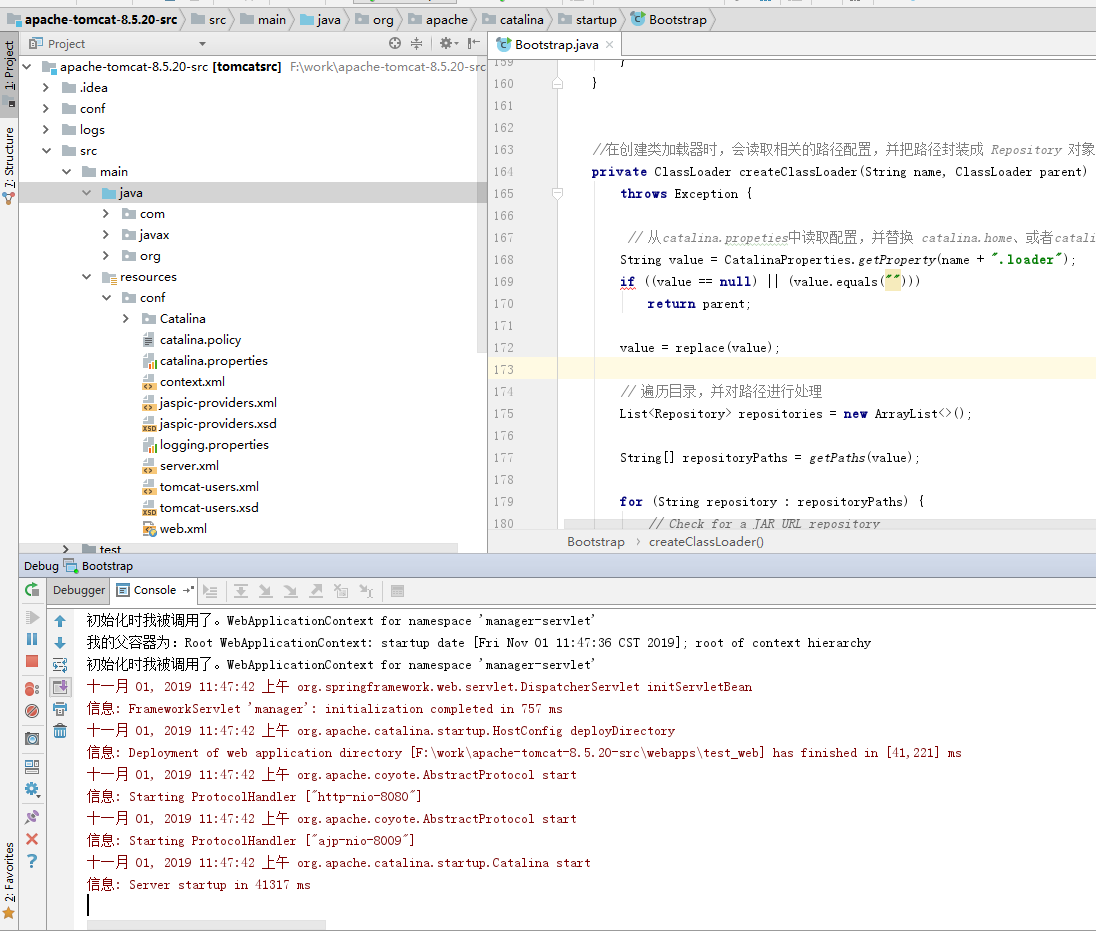Click the console up arrow icon

(60, 621)
